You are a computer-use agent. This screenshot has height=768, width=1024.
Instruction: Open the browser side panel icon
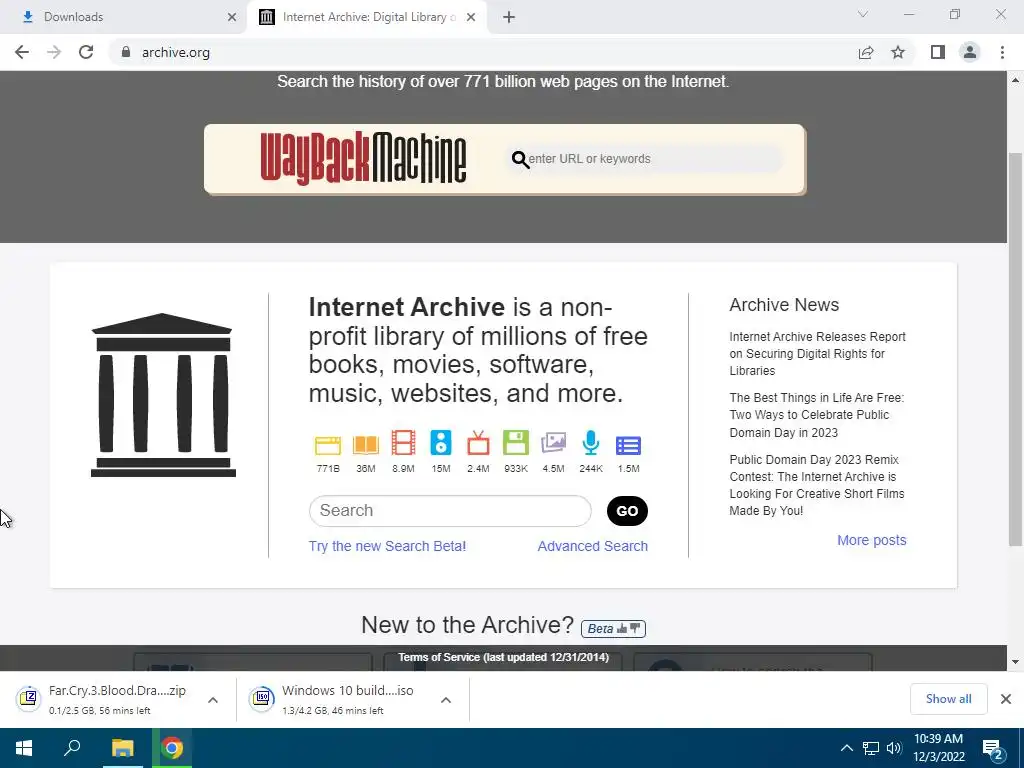[x=938, y=52]
